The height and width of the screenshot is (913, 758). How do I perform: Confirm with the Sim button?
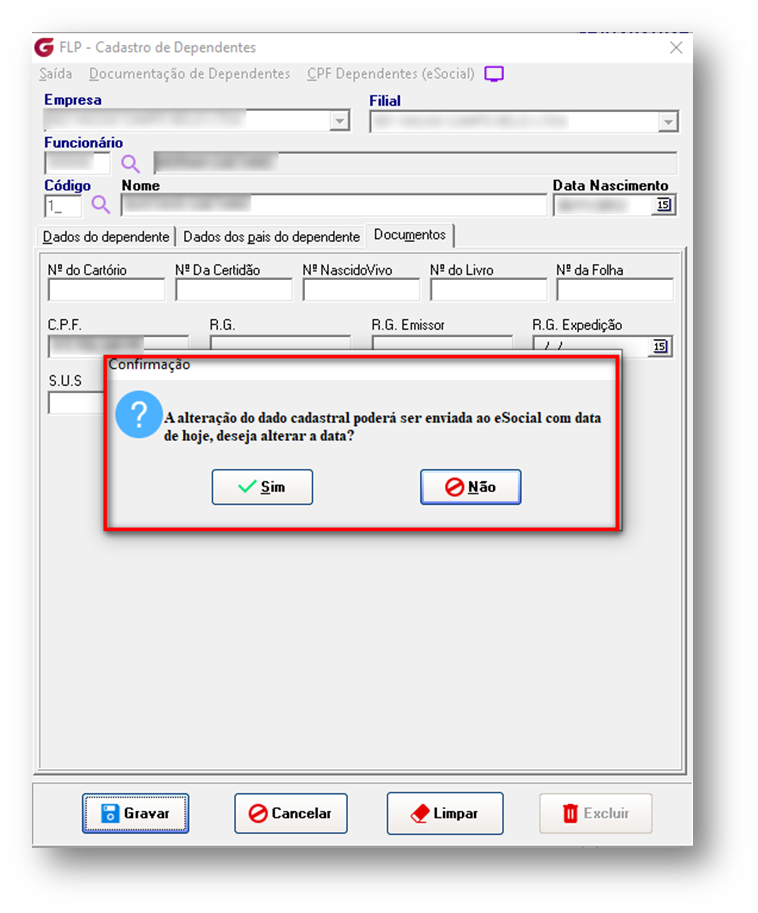[262, 487]
